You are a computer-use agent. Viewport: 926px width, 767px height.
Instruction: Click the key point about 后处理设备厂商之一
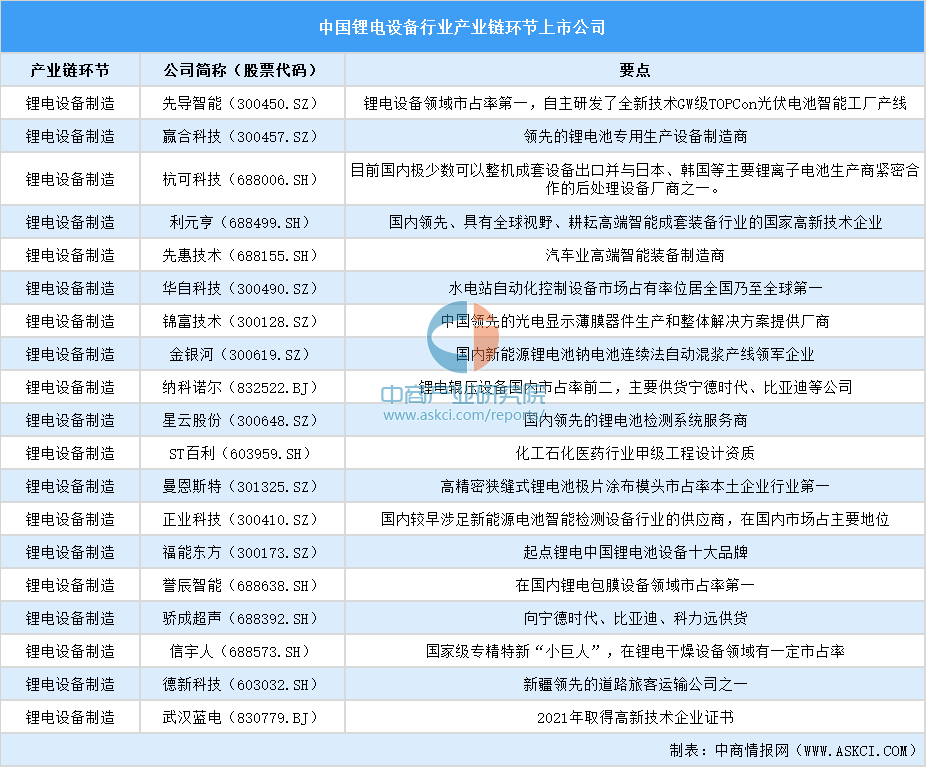635,179
